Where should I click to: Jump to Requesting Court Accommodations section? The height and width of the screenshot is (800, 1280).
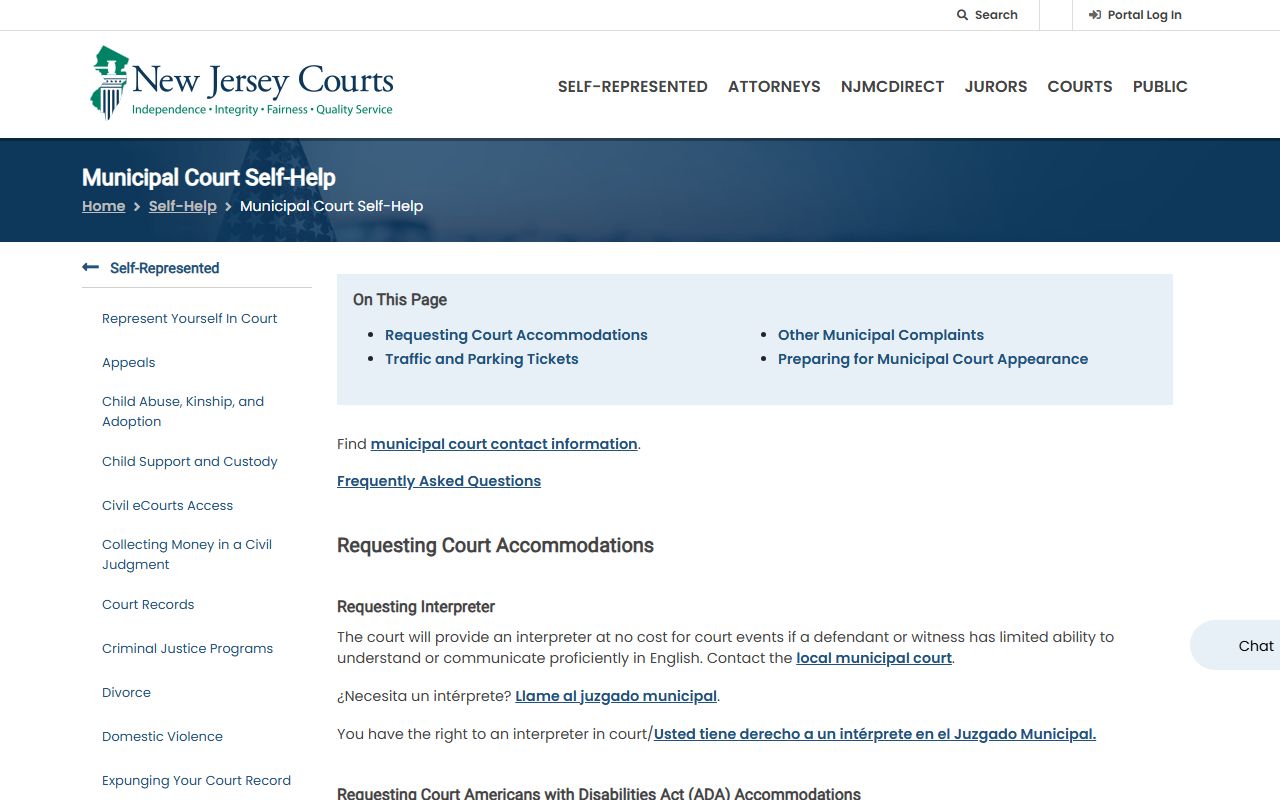pyautogui.click(x=516, y=335)
